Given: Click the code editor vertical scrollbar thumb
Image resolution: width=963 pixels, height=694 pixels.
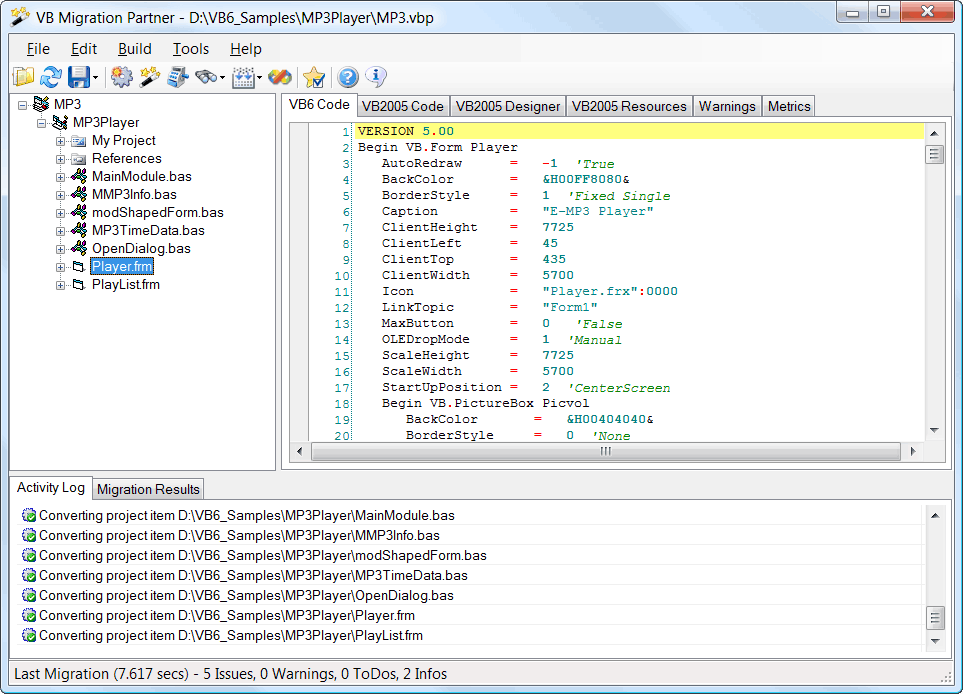Looking at the screenshot, I should pyautogui.click(x=934, y=154).
